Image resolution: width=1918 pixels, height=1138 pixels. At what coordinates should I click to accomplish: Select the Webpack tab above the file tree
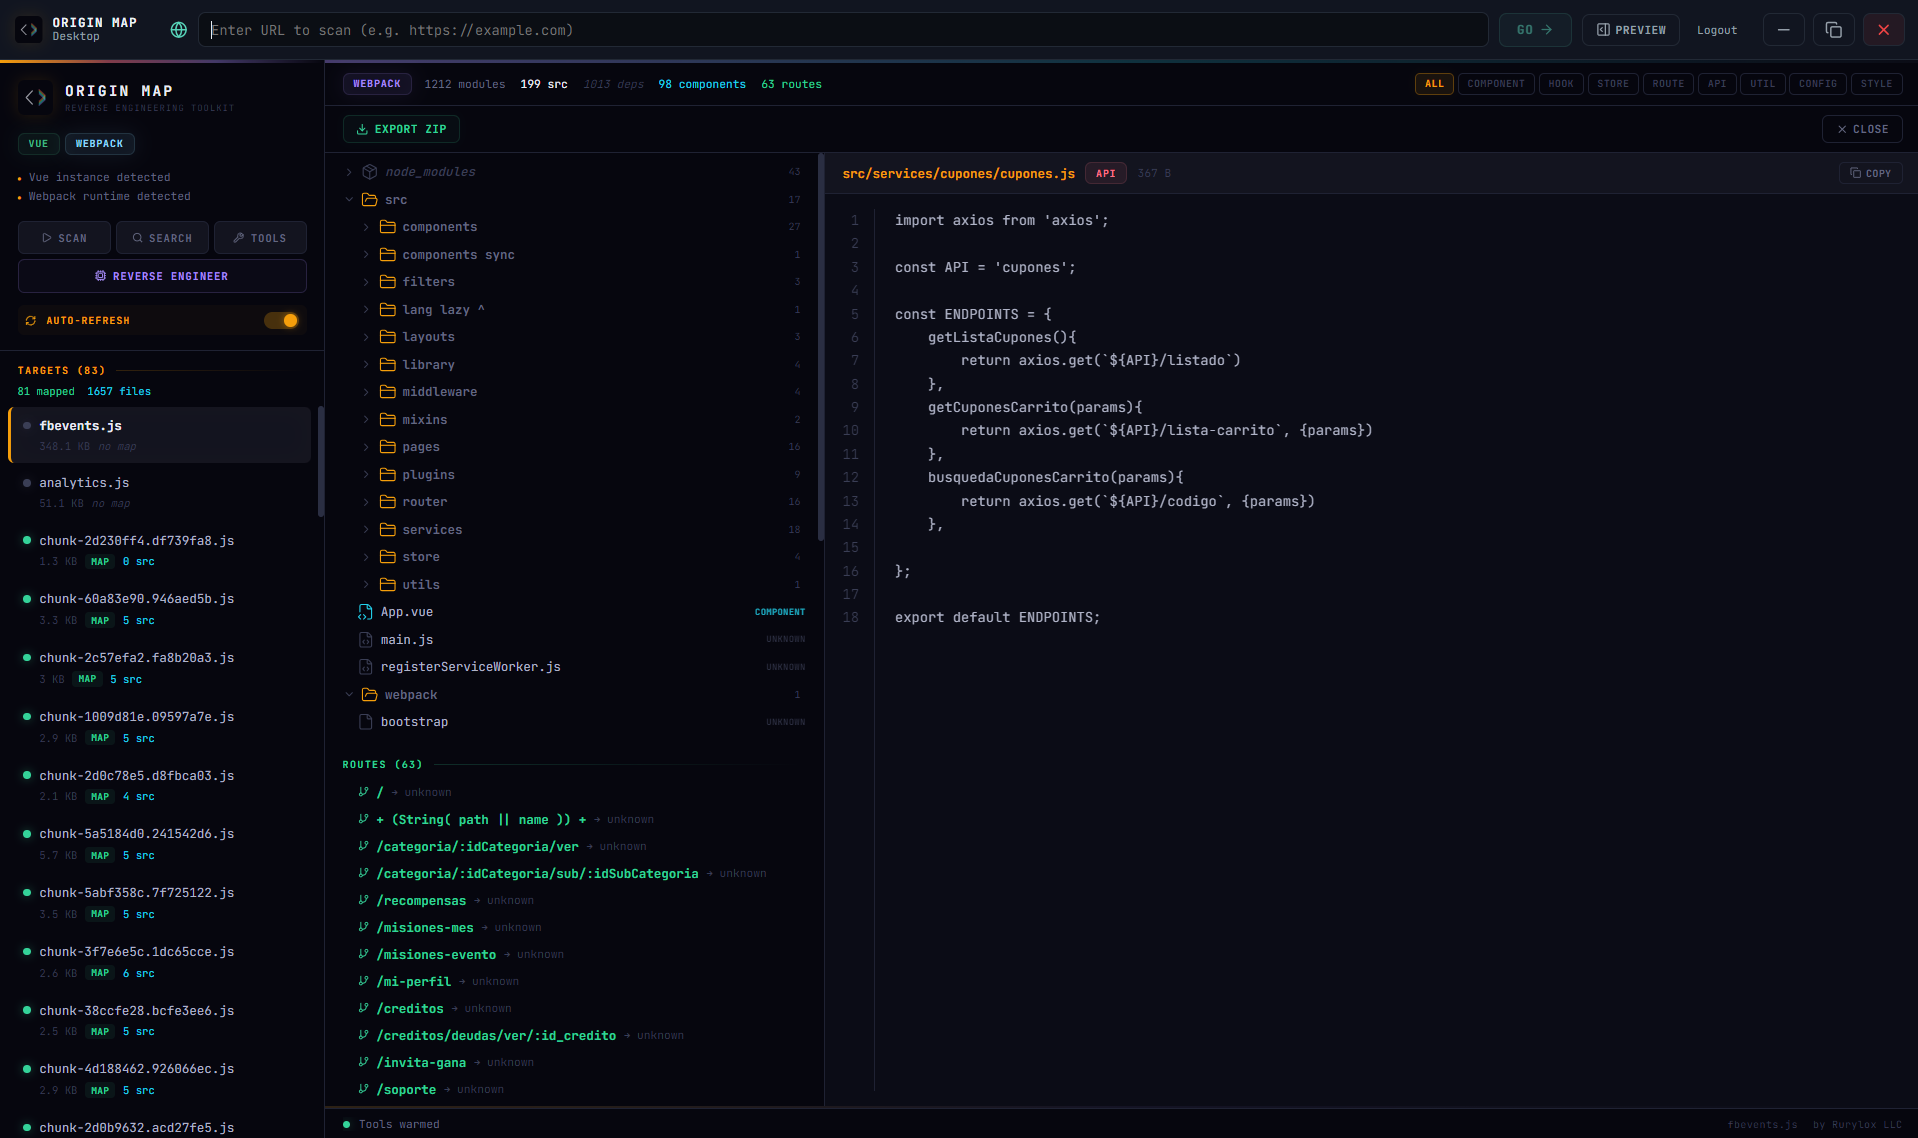click(377, 84)
